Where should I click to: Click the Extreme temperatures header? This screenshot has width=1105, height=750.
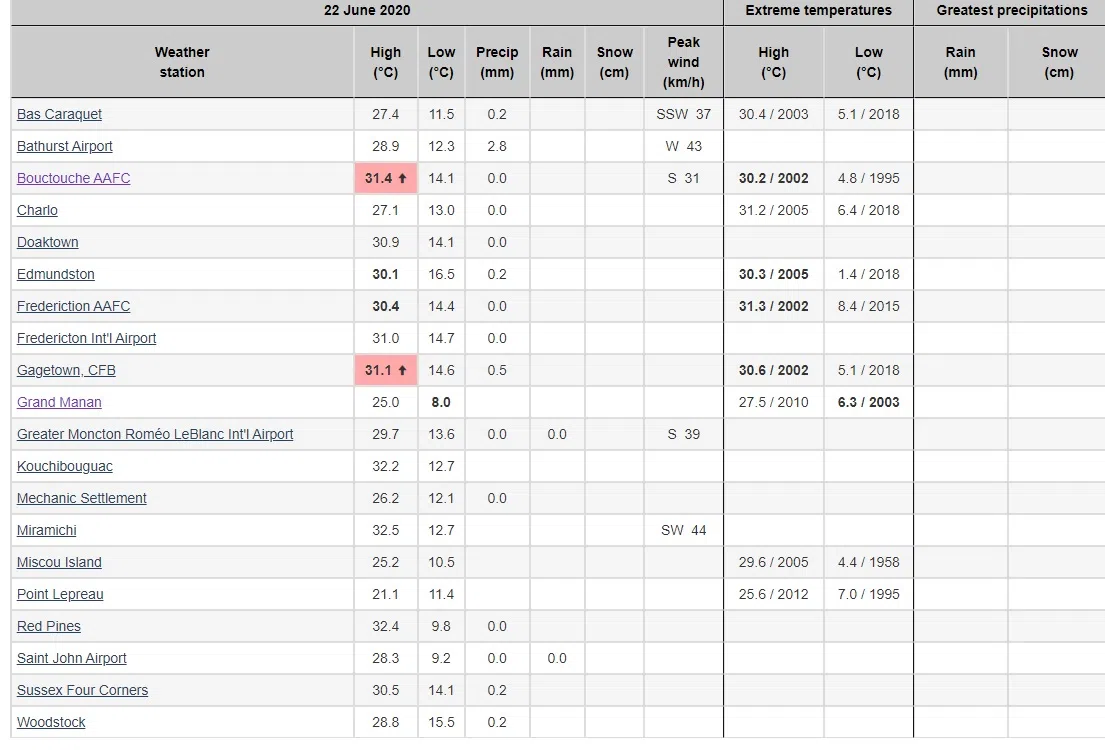point(818,11)
